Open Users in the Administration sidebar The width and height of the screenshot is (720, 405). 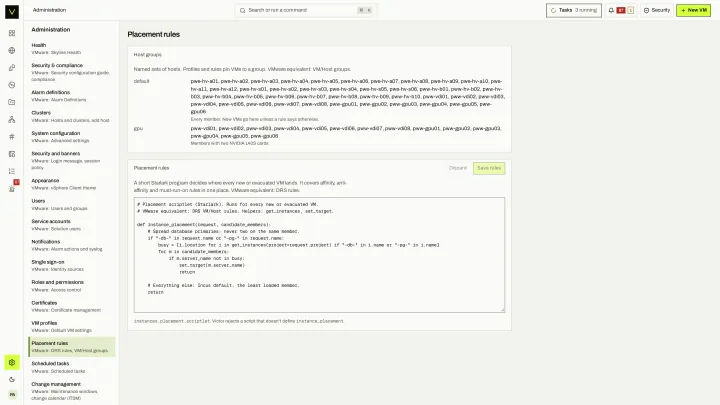tap(71, 204)
